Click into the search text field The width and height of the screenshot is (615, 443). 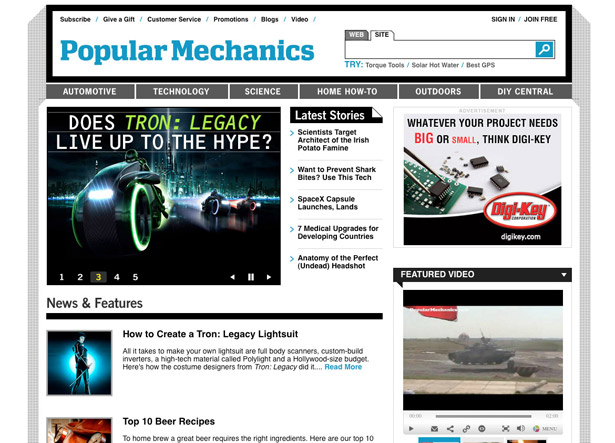coord(440,49)
